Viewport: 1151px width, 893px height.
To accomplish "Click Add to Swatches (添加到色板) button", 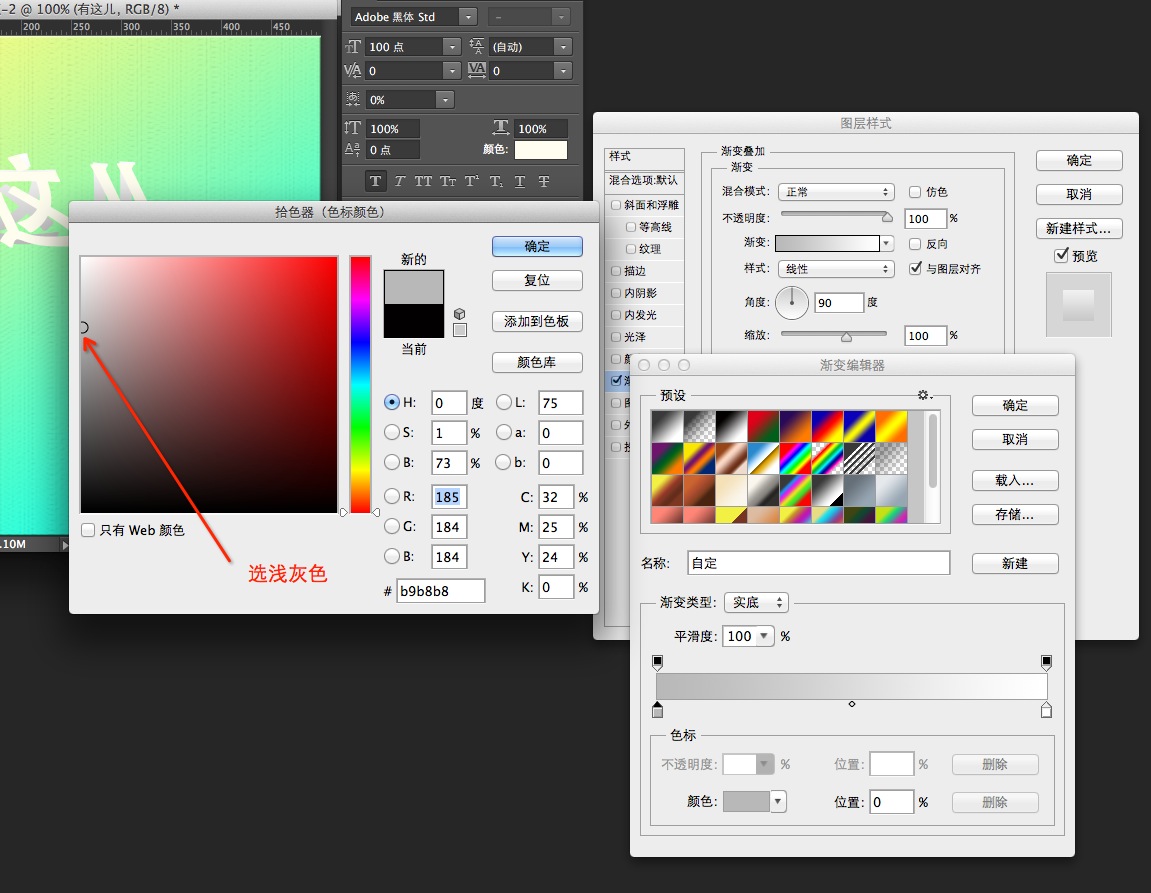I will click(x=537, y=321).
